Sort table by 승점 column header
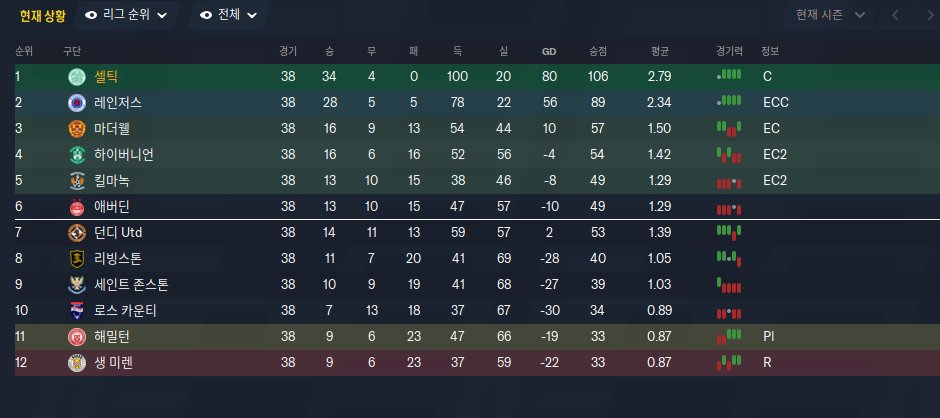 pos(598,51)
